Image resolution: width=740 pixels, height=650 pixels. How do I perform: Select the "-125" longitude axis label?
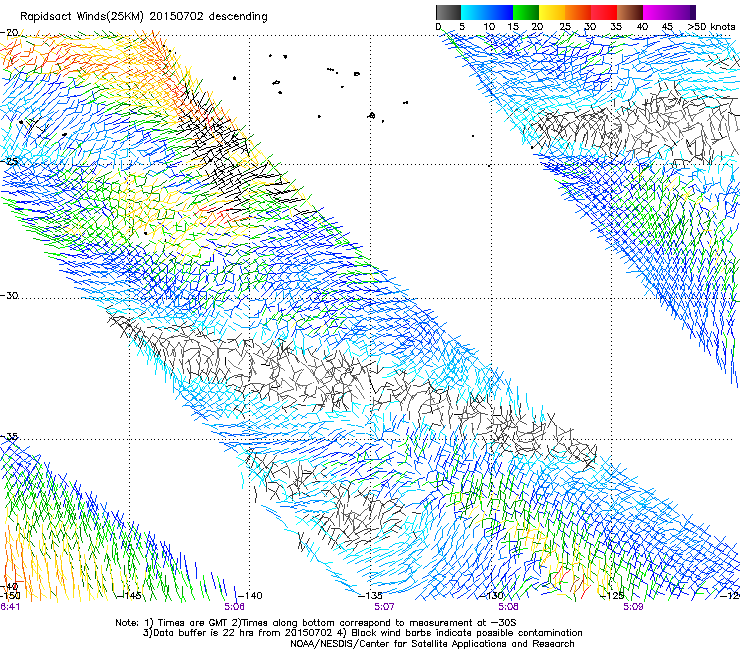612,595
